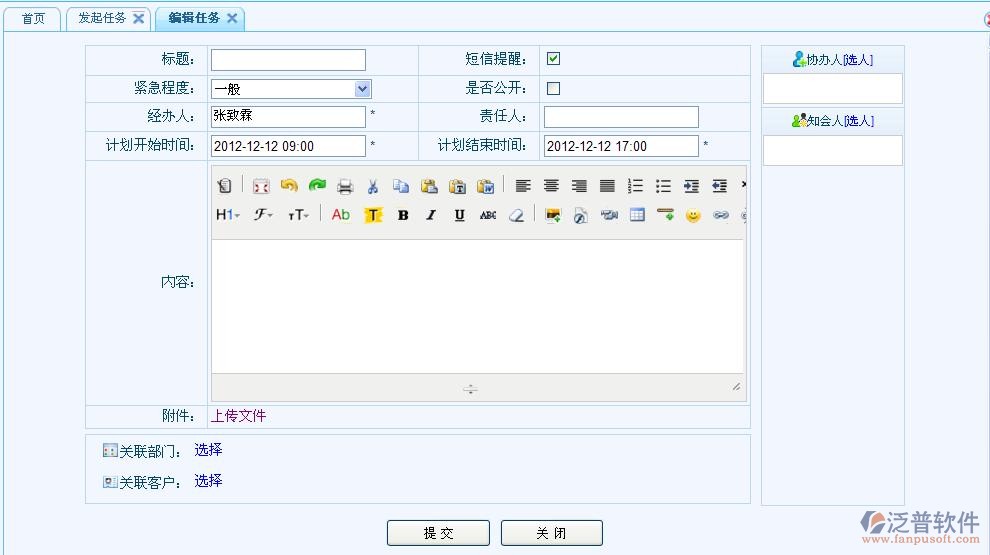
Task: Click inside the 内容 editor area
Action: pyautogui.click(x=478, y=306)
